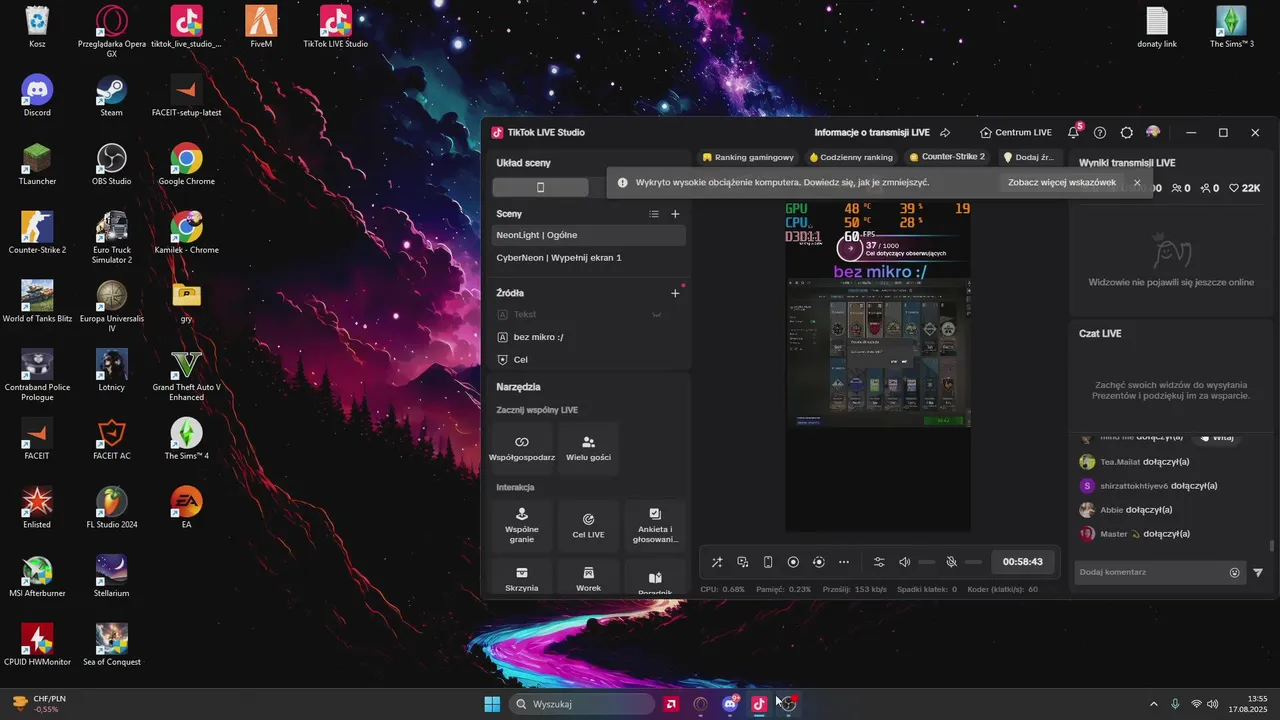Open the Cel LIVE tool

(x=588, y=526)
